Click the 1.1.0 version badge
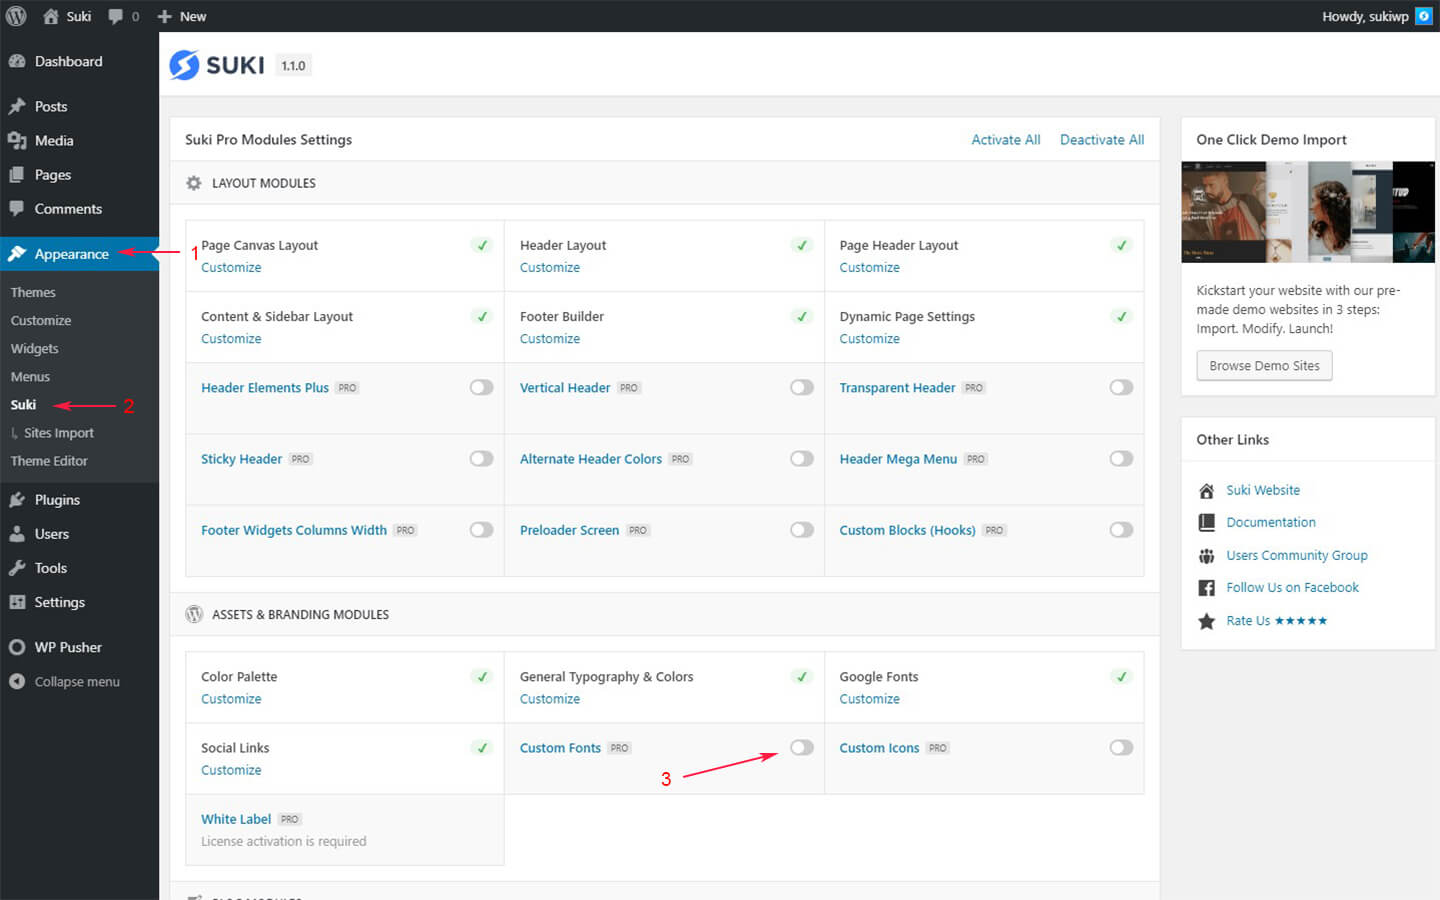Image resolution: width=1440 pixels, height=900 pixels. [x=293, y=65]
